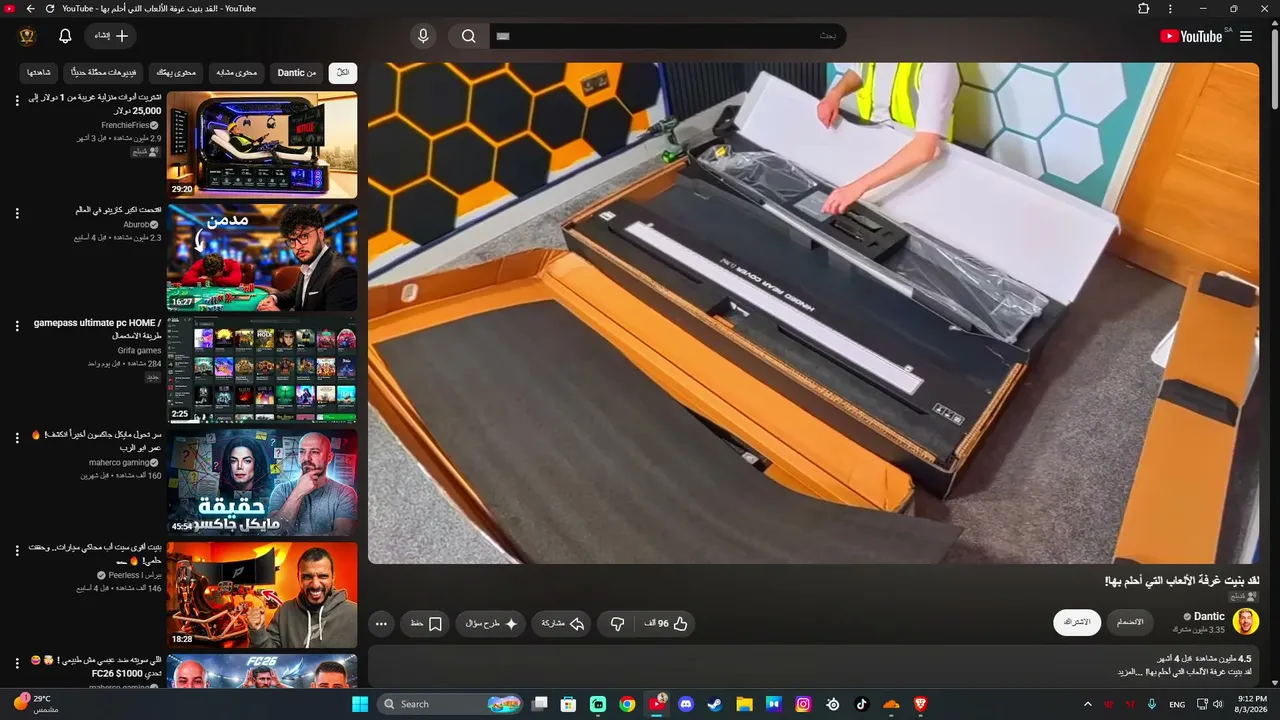Open browser three-dot menu in title bar
Screen dimensions: 1280x720
pyautogui.click(x=1170, y=9)
